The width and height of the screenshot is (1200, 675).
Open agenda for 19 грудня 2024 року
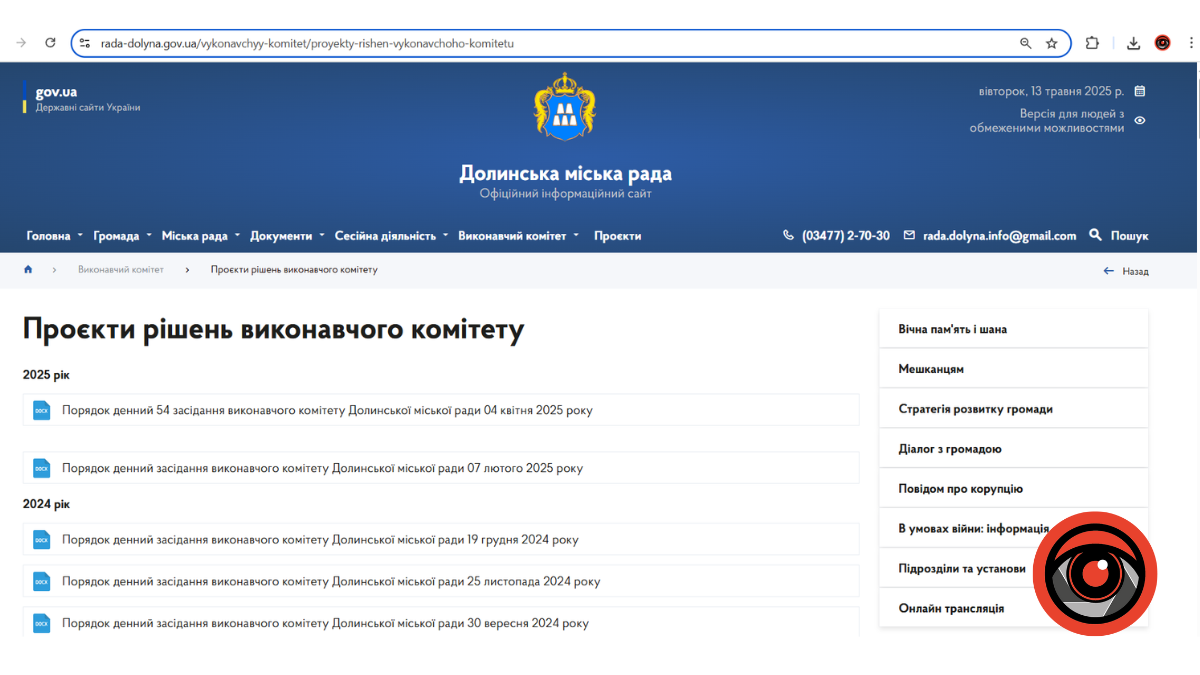pyautogui.click(x=320, y=540)
